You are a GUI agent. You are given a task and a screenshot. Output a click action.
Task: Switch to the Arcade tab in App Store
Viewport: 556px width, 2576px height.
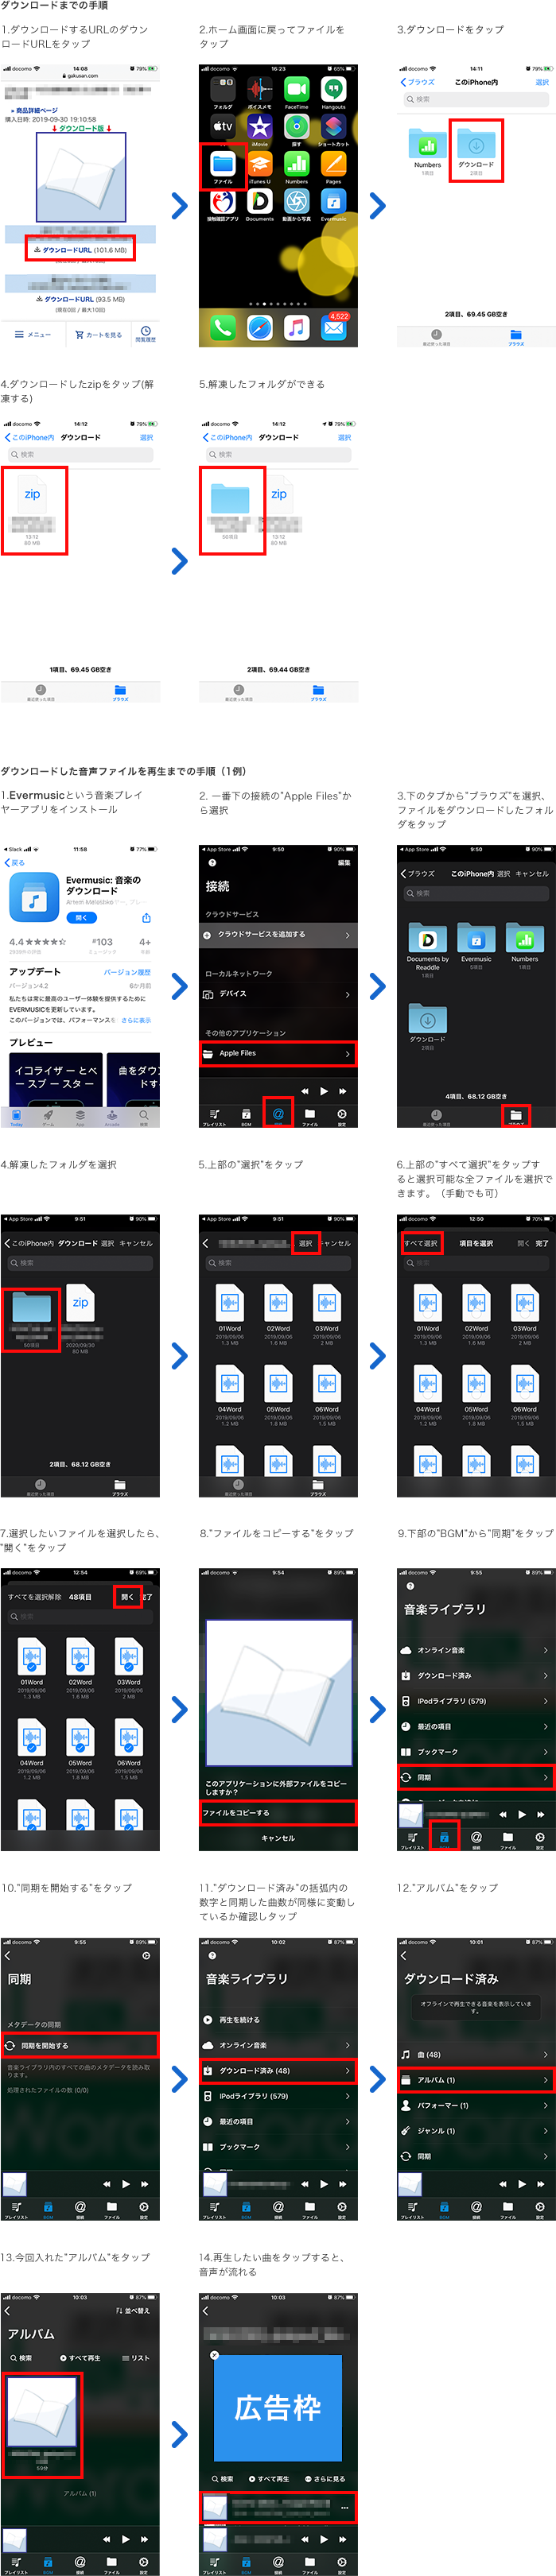click(x=112, y=1118)
